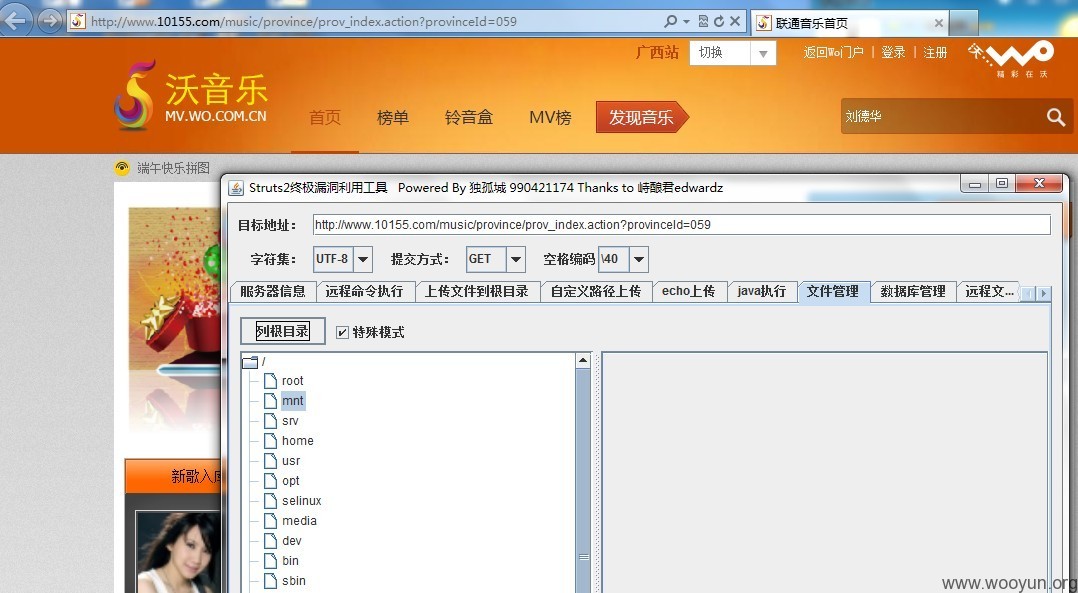This screenshot has height=593, width=1078.
Task: Click the 端午快乐拼图 announcement text
Action: pos(173,168)
